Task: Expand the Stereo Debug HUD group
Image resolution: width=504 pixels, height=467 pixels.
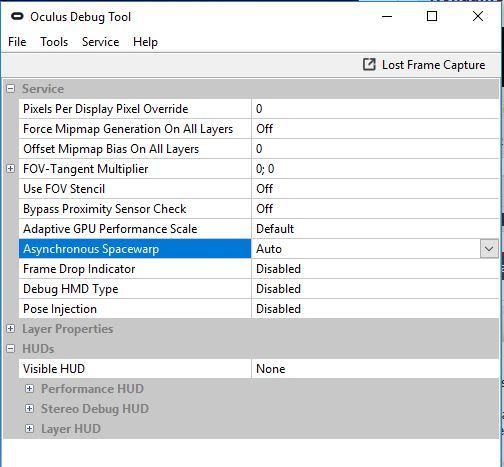Action: click(x=30, y=409)
